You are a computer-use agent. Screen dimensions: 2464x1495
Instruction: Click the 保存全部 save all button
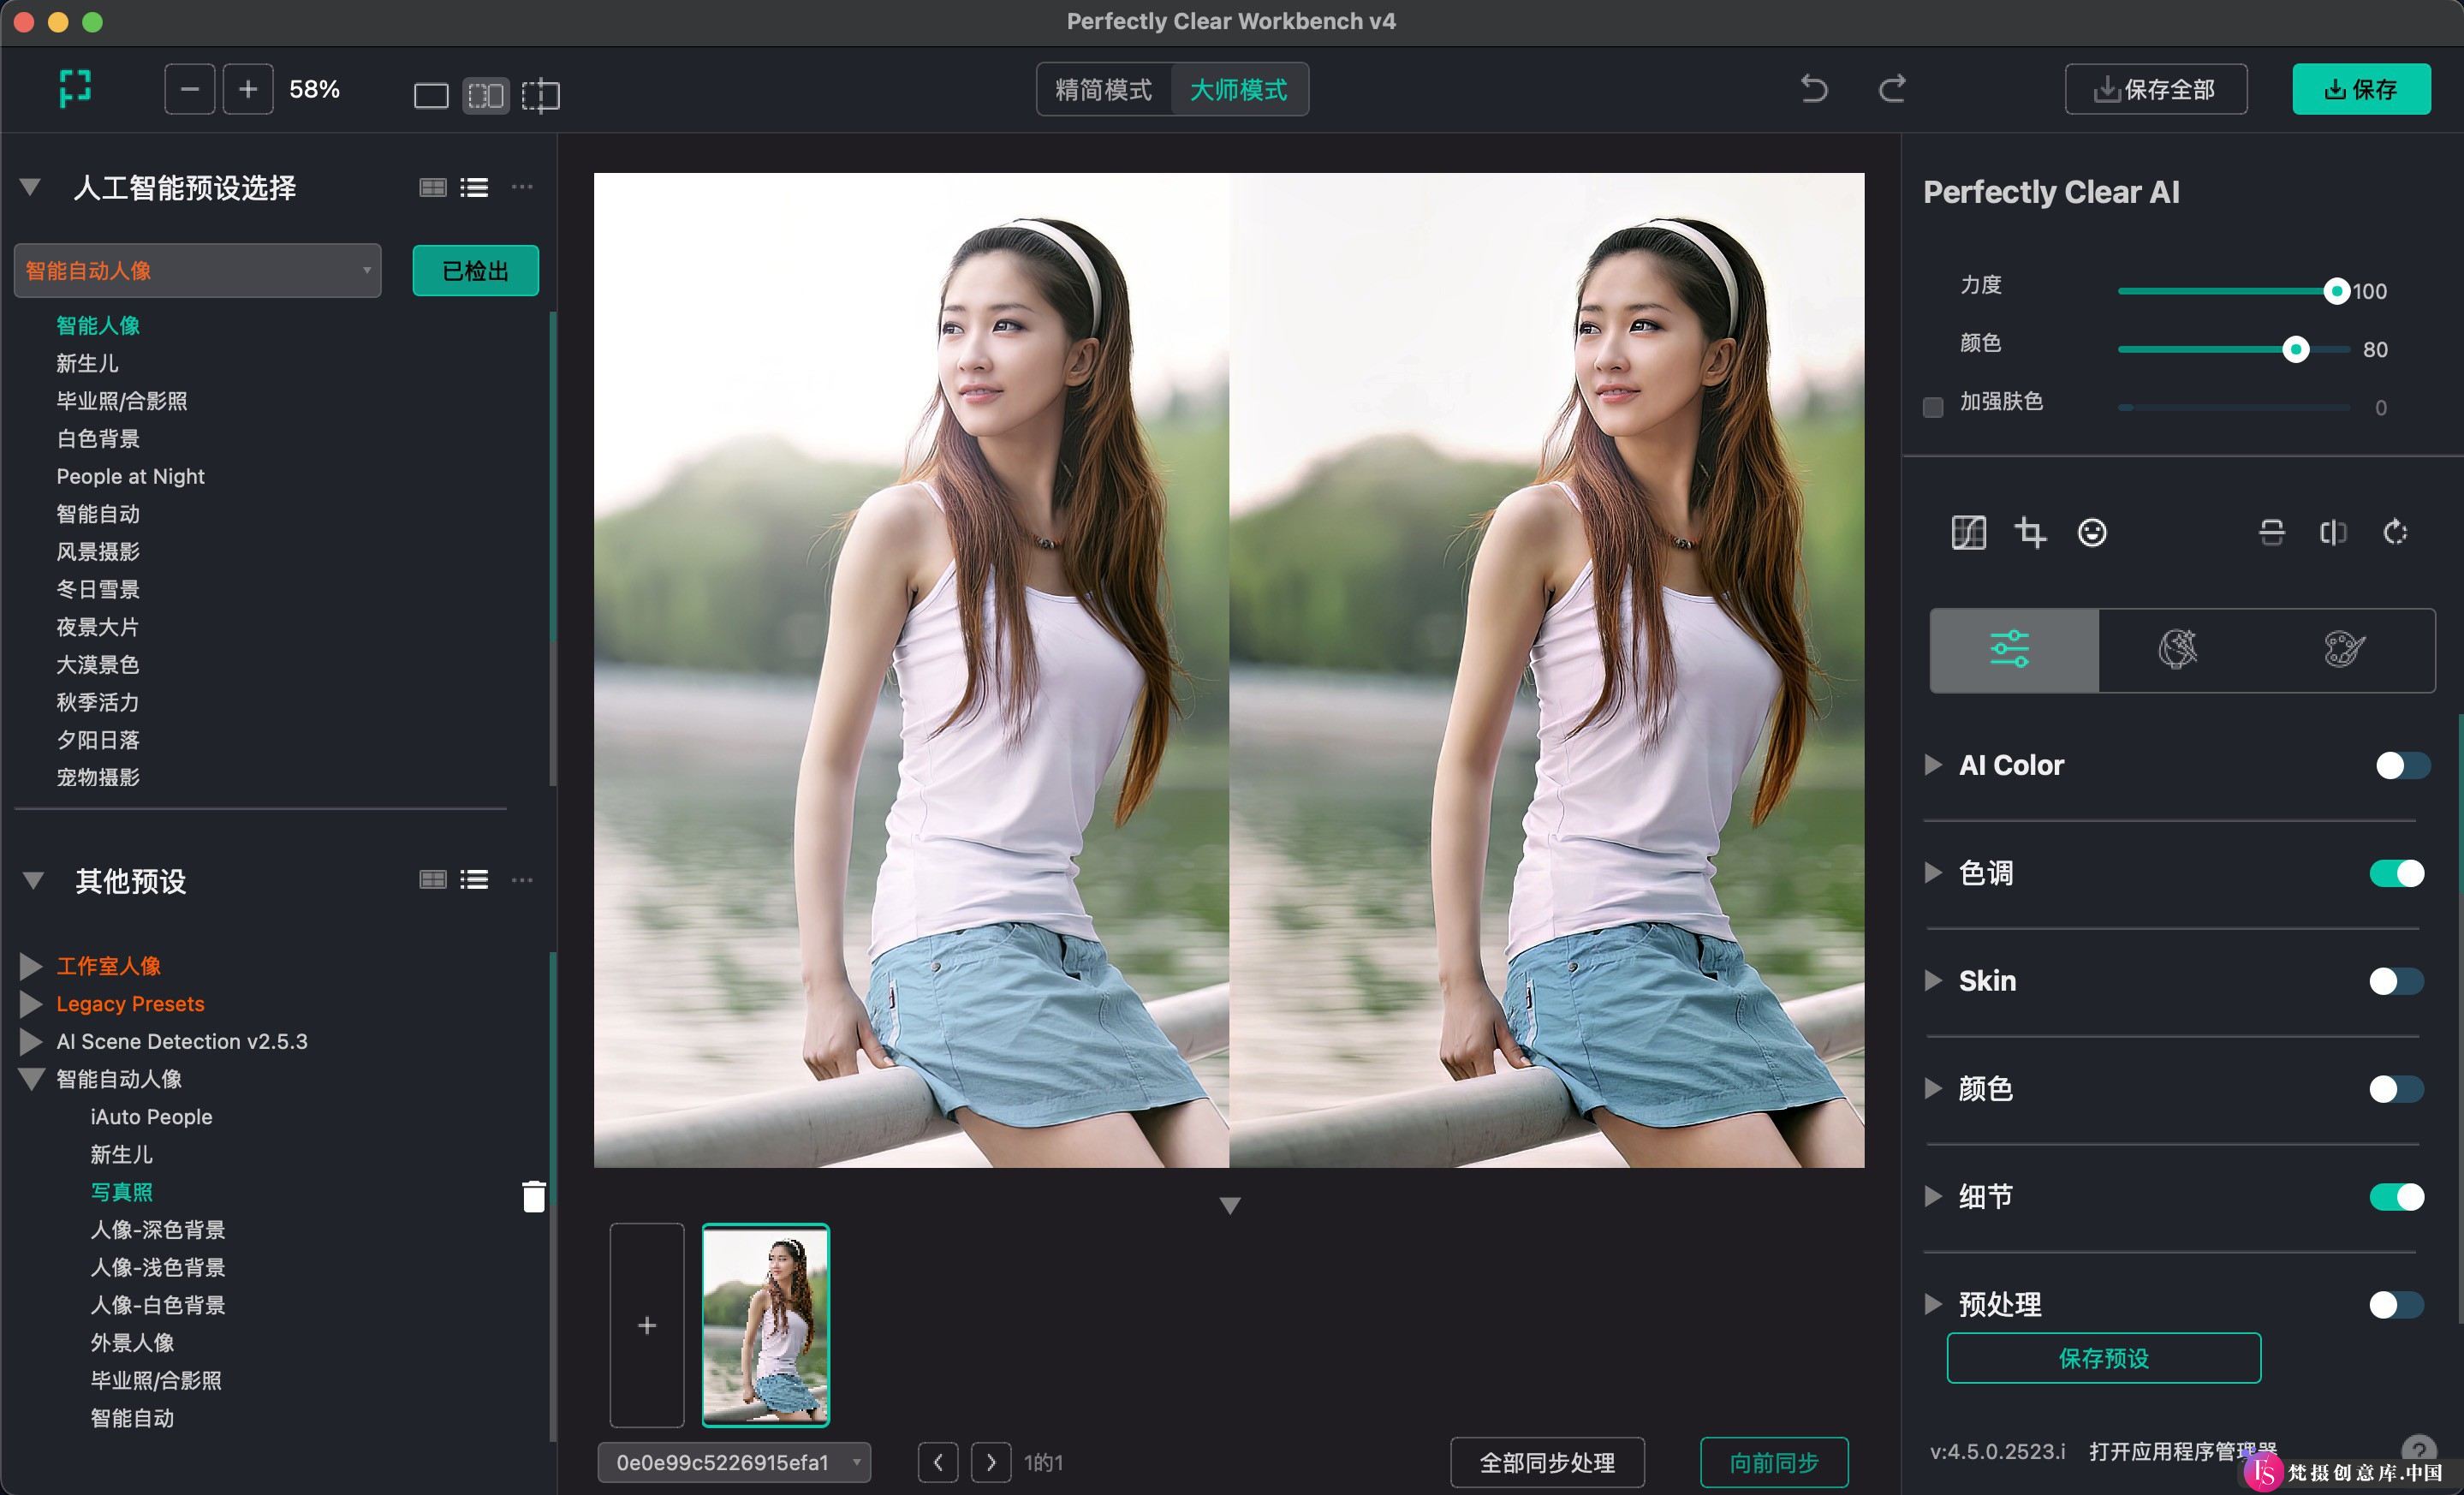pyautogui.click(x=2156, y=90)
